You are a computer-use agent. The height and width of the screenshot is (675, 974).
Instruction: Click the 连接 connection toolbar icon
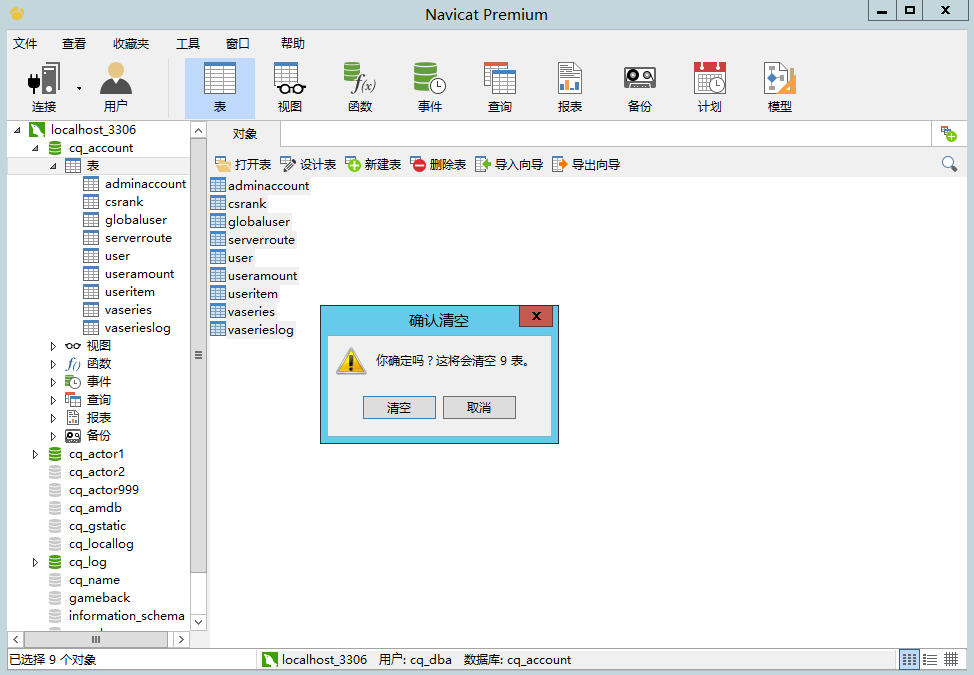pos(44,87)
